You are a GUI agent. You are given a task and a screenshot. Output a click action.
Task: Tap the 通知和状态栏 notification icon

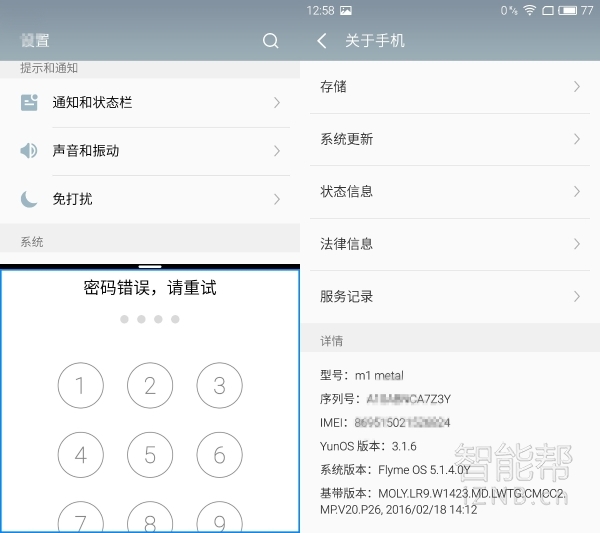29,102
